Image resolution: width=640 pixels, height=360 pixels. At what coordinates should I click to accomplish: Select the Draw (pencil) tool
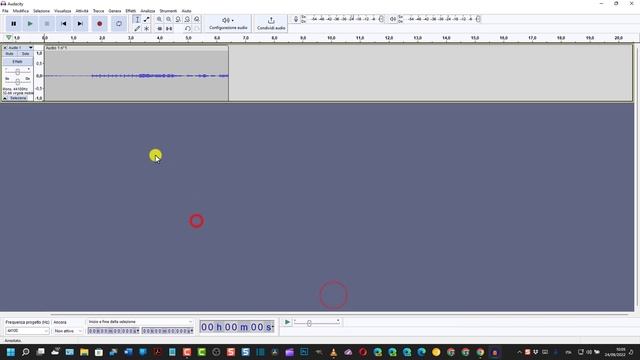(x=137, y=29)
